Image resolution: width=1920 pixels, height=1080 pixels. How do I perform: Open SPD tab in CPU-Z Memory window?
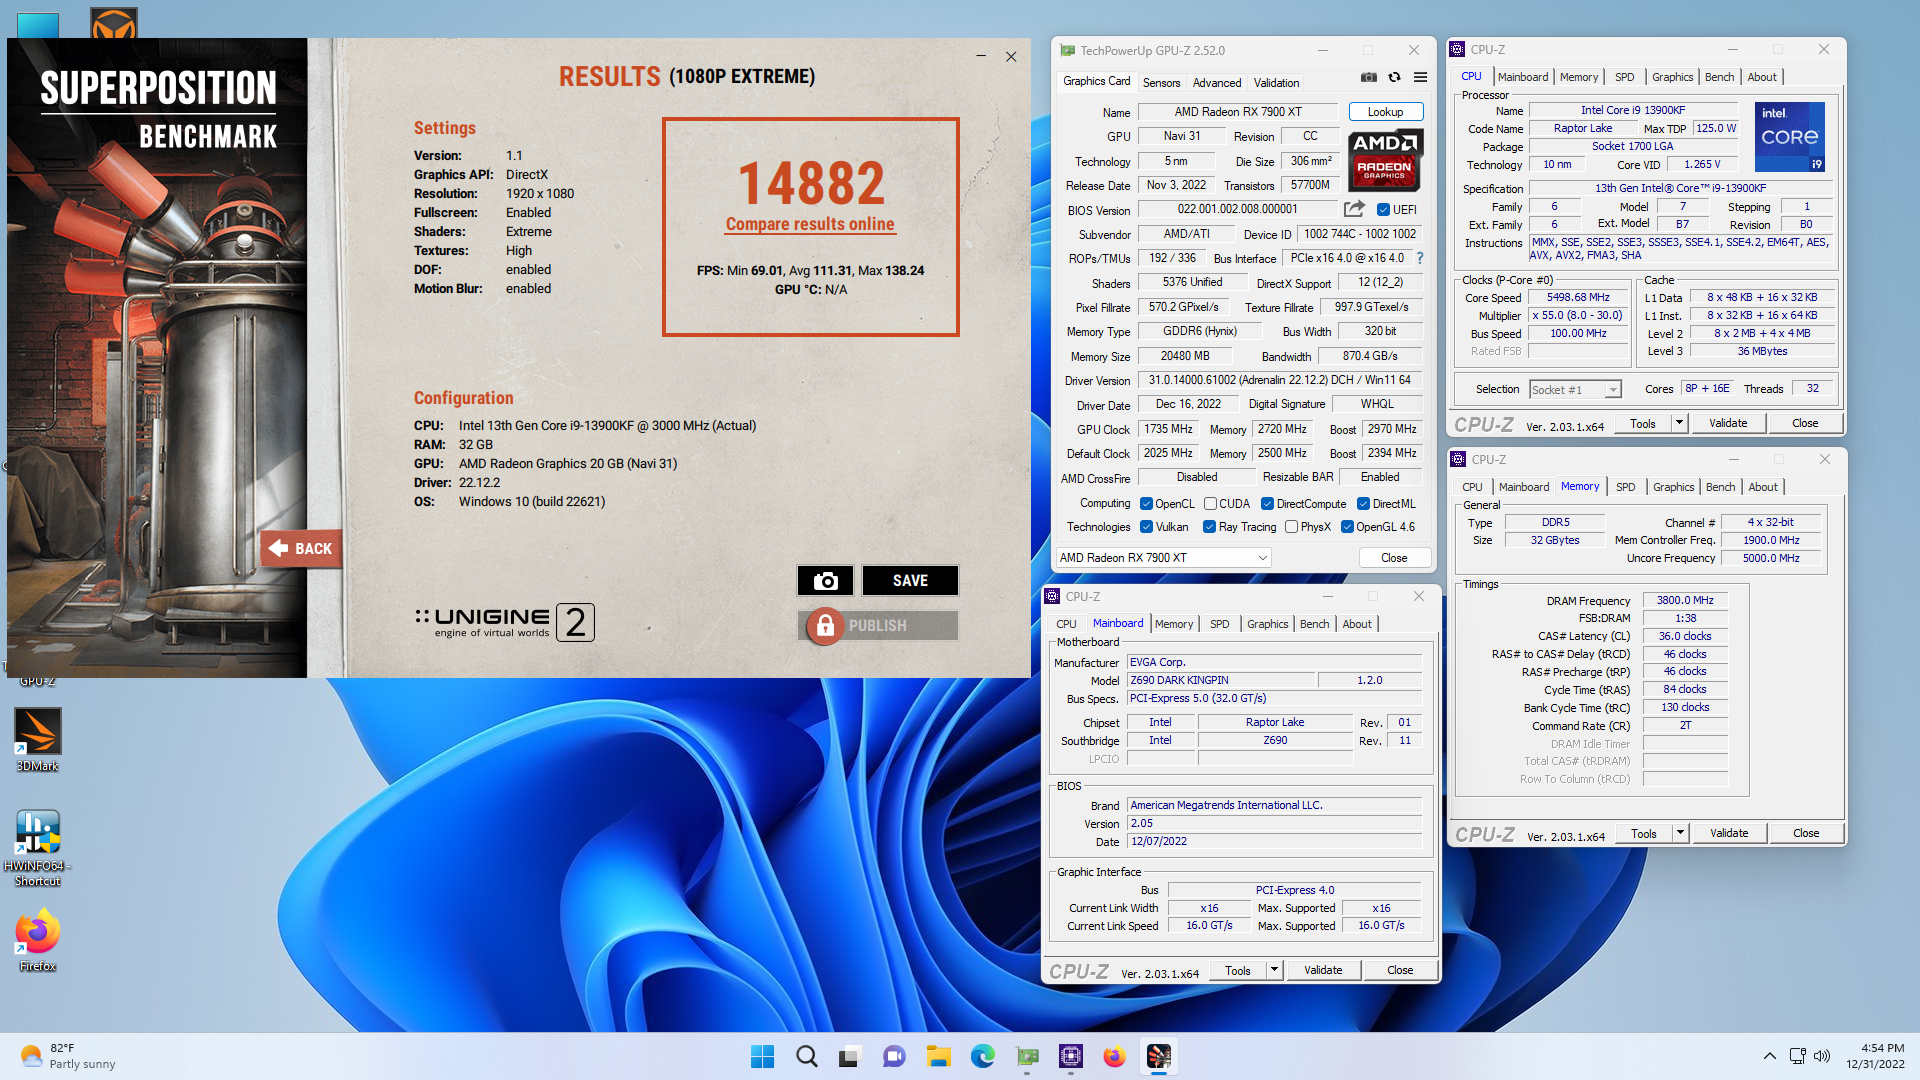tap(1626, 487)
